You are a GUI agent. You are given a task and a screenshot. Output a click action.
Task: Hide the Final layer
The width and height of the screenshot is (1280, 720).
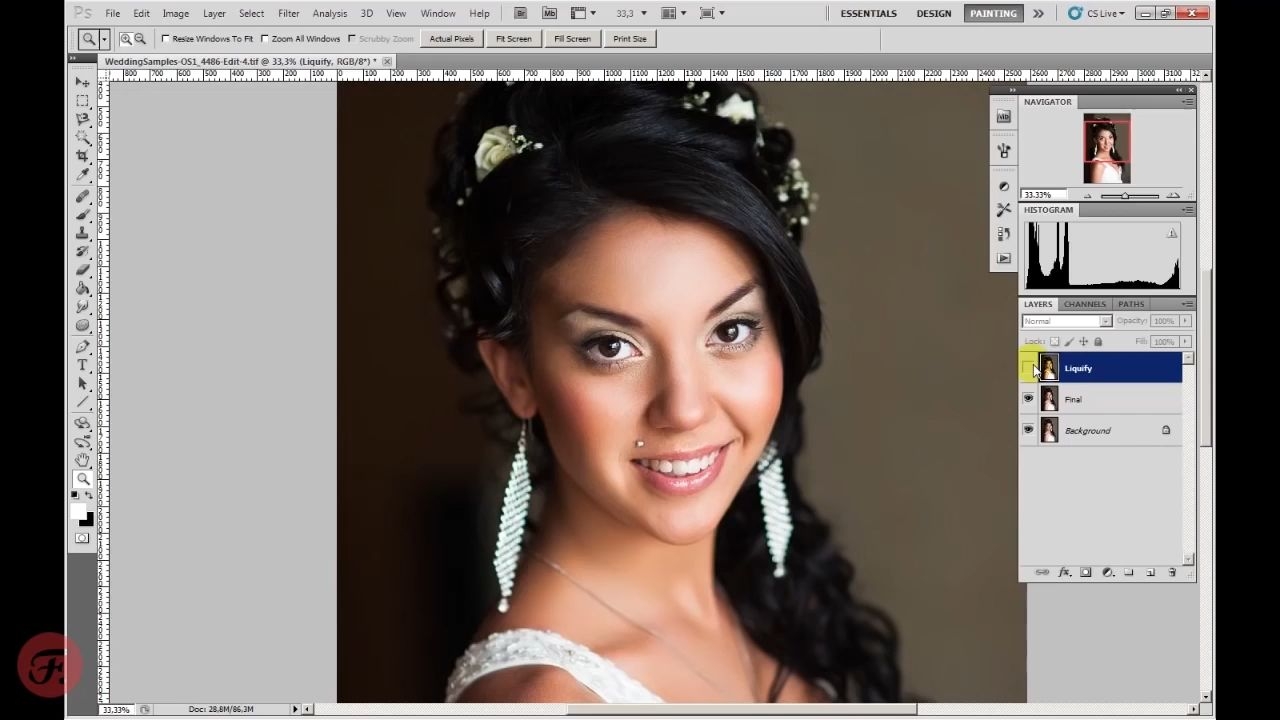1028,399
